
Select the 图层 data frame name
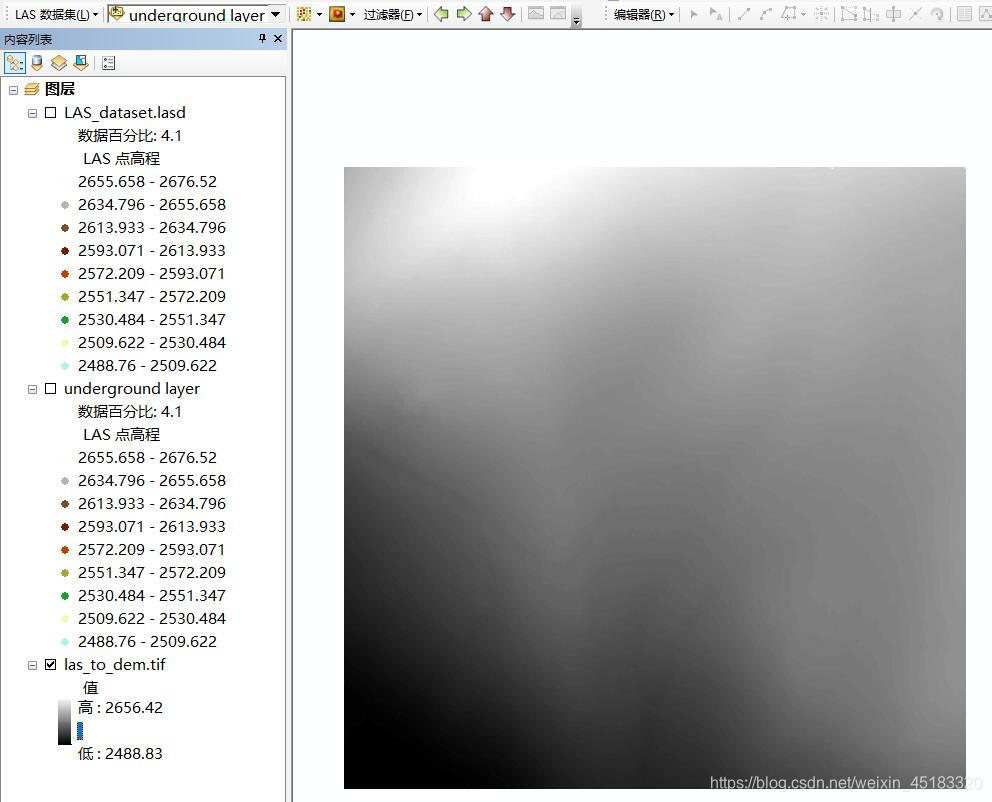point(59,89)
